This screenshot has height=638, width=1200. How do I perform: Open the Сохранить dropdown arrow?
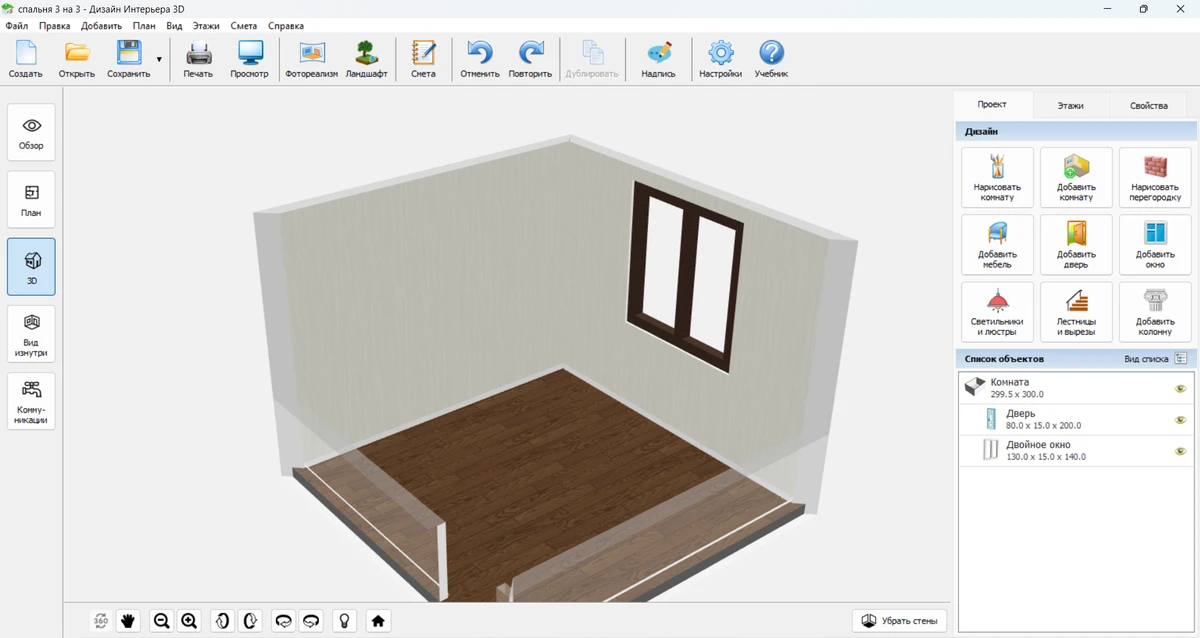(x=159, y=60)
